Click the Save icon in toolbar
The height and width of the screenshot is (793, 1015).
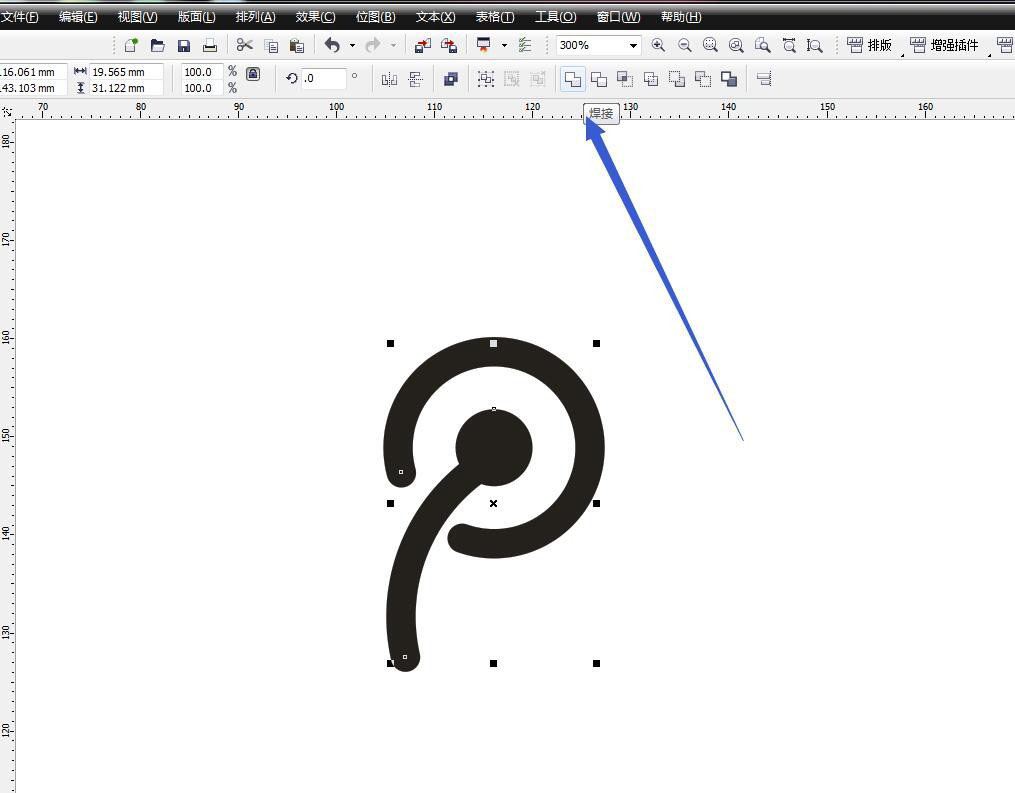pyautogui.click(x=184, y=45)
